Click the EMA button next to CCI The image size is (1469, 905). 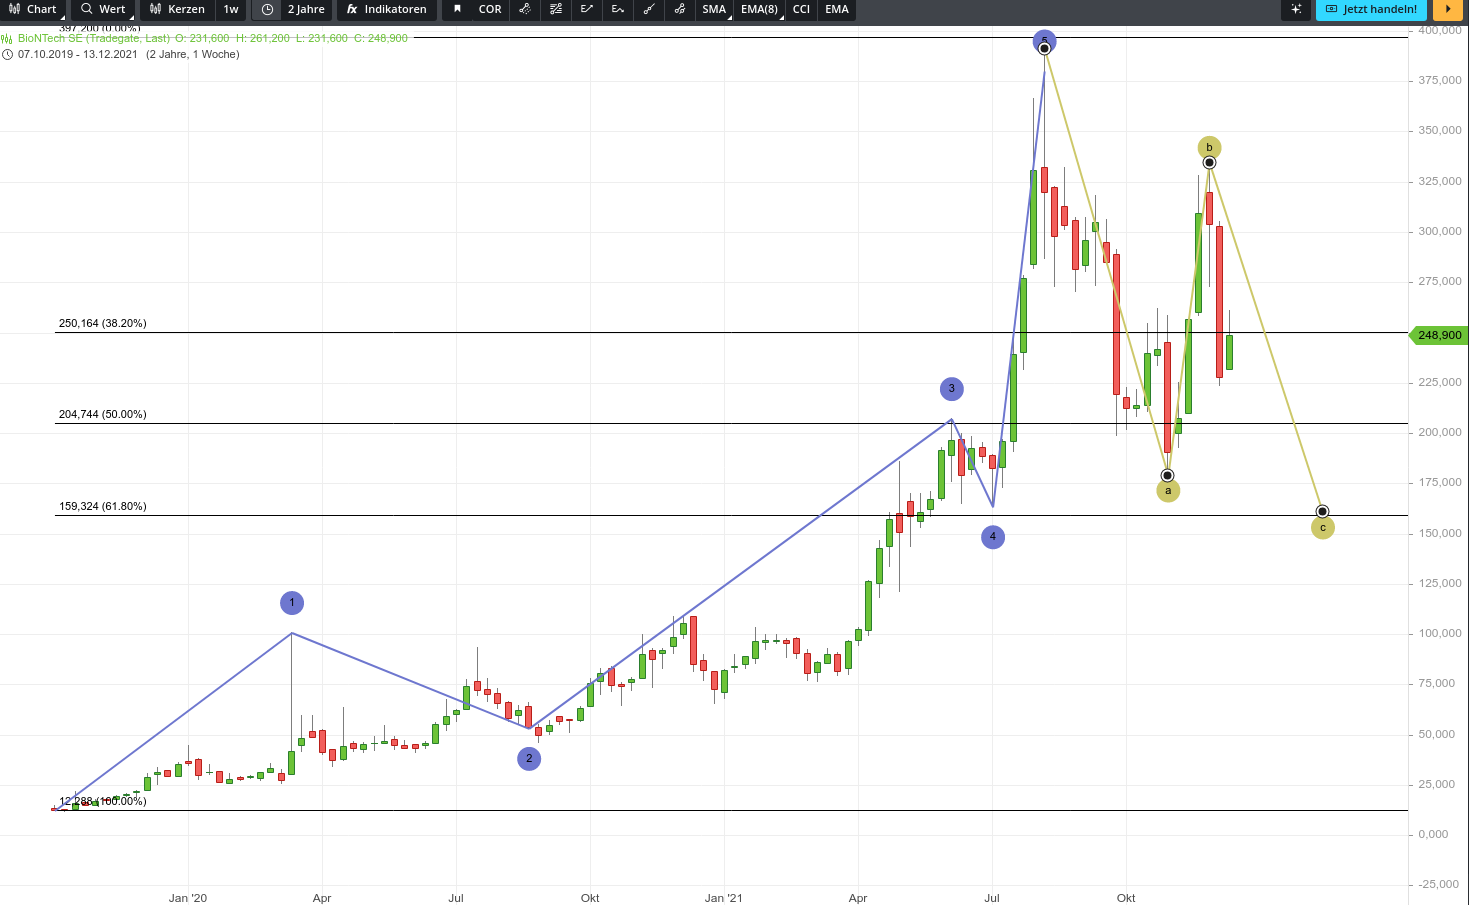click(x=837, y=10)
